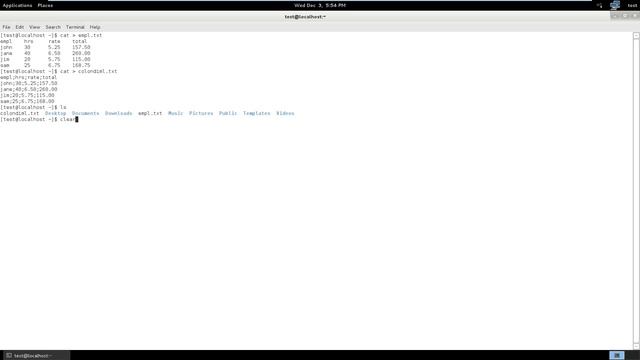Click the 'clear' command at prompt

coord(68,119)
